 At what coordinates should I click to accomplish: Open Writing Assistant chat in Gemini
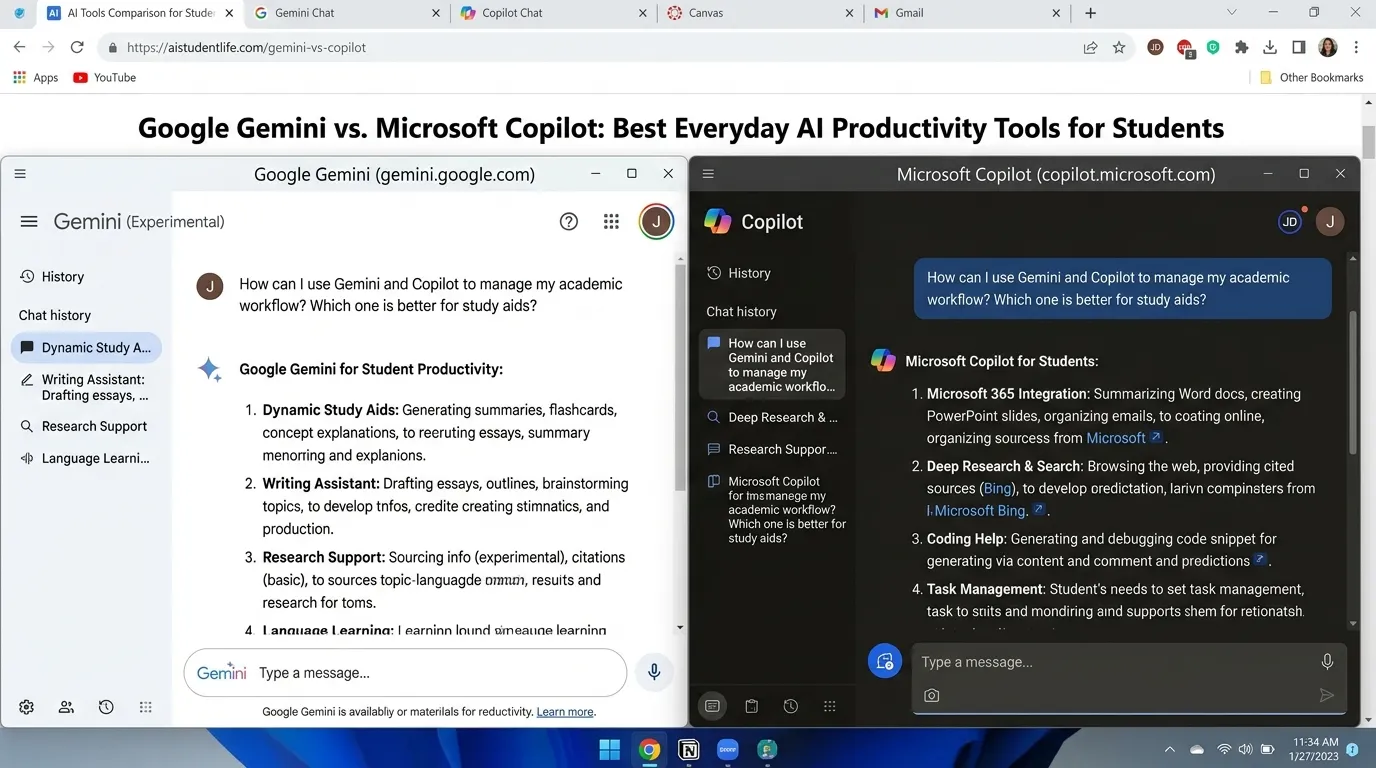pyautogui.click(x=86, y=387)
